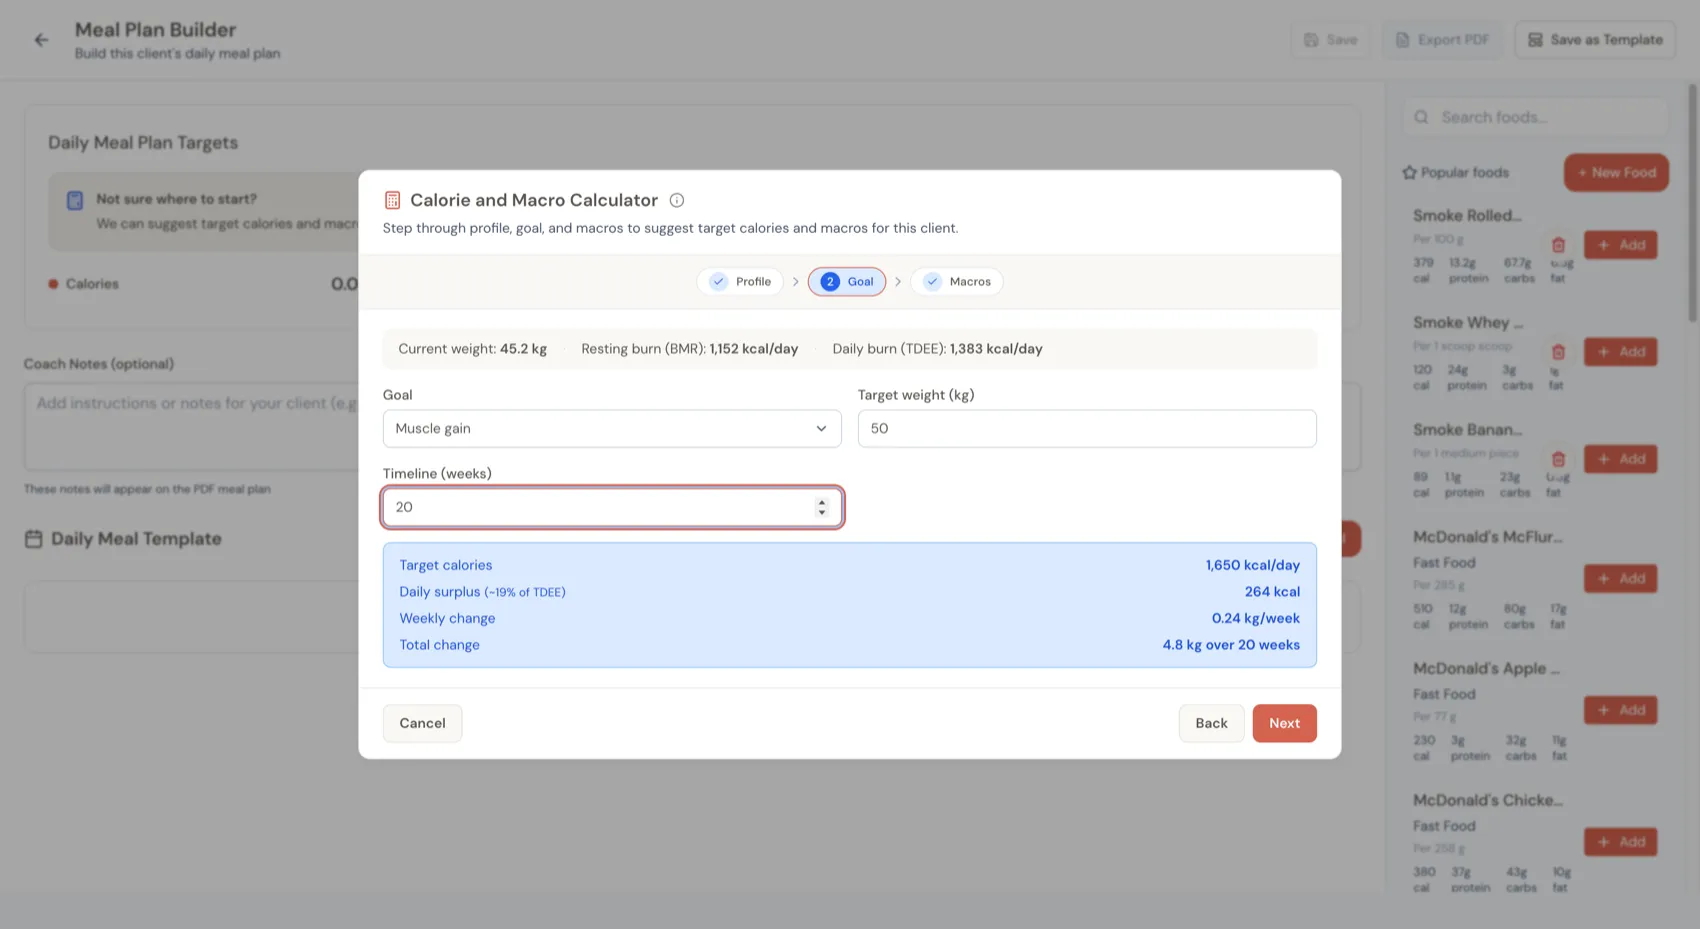1700x929 pixels.
Task: Click the Timeline weeks input field
Action: click(612, 507)
